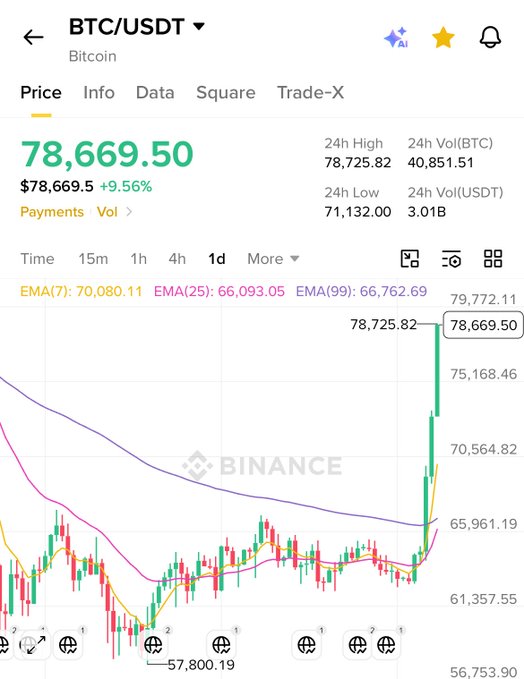
Task: Switch to the Price tab
Action: [x=41, y=93]
